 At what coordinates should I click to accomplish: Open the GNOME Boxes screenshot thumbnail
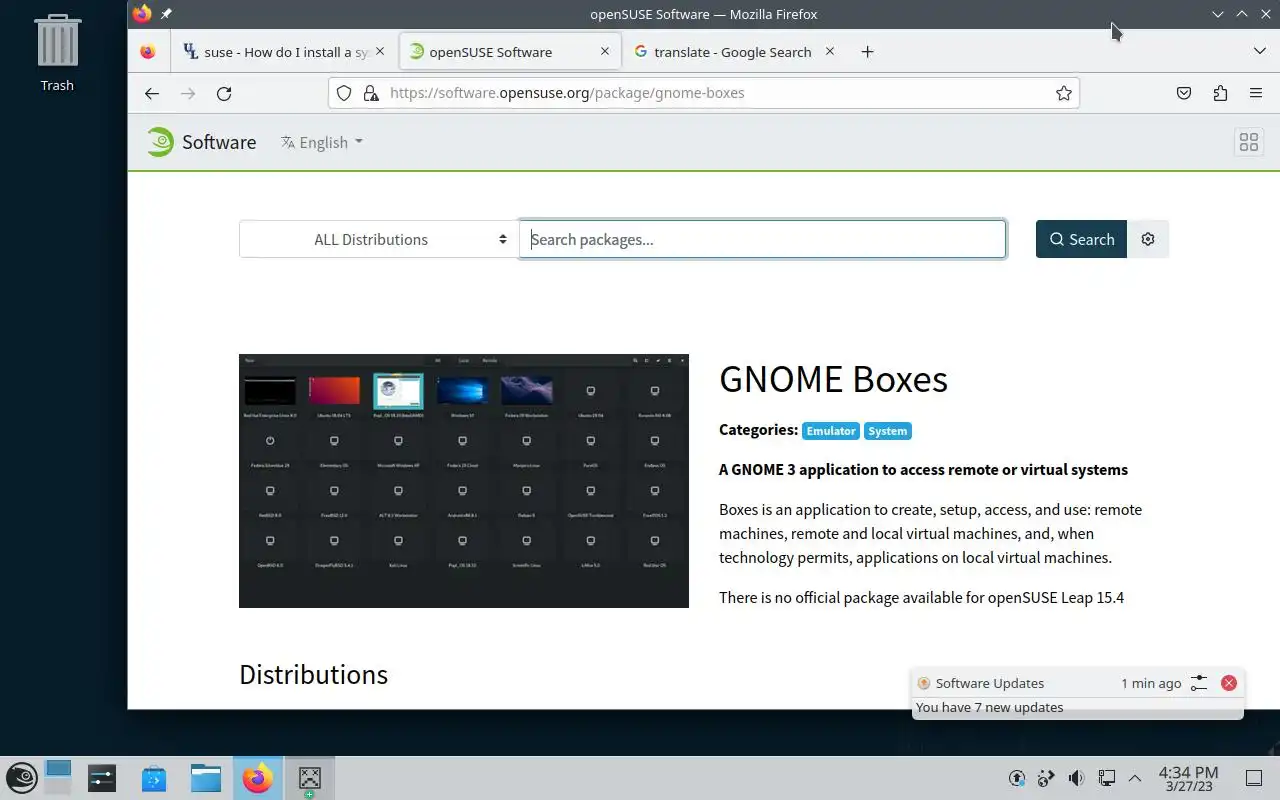point(464,481)
